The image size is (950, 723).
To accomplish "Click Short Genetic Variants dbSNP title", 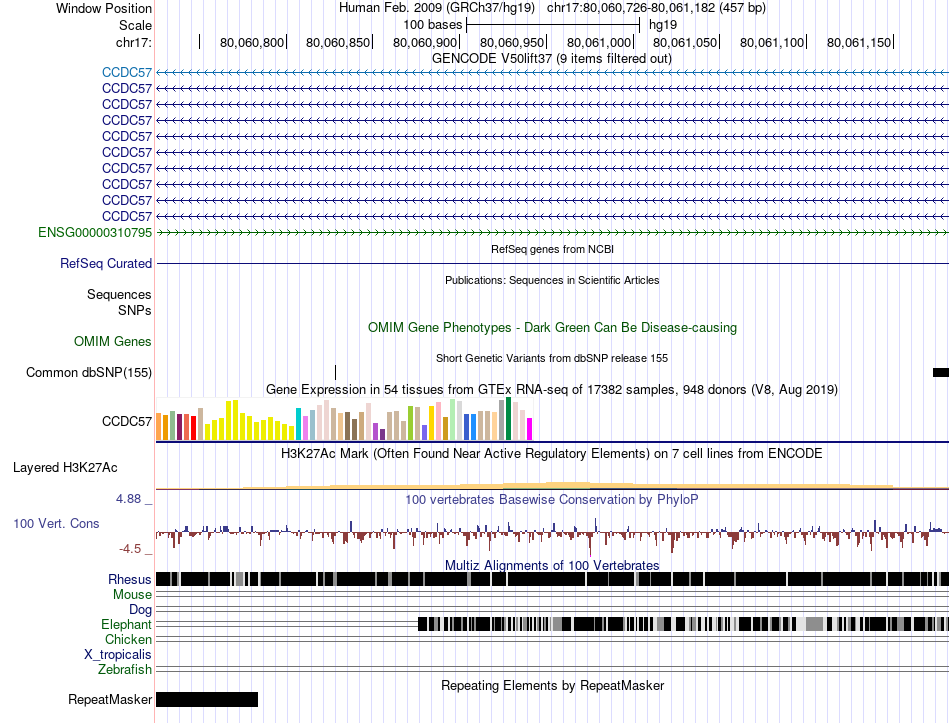I will click(552, 358).
